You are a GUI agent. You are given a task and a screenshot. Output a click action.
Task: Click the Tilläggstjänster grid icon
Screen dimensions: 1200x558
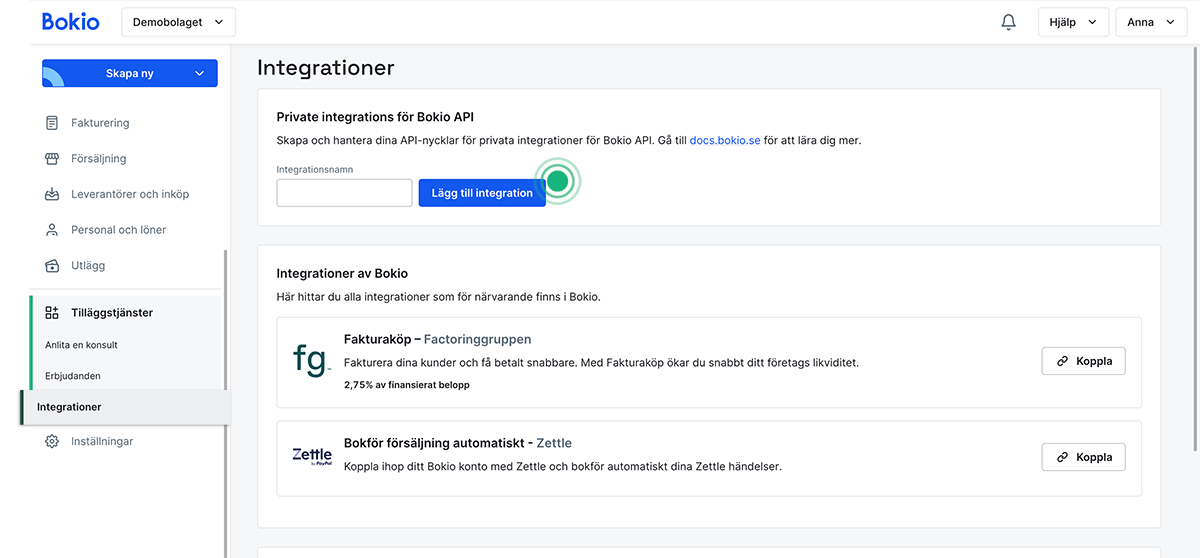[x=52, y=313]
